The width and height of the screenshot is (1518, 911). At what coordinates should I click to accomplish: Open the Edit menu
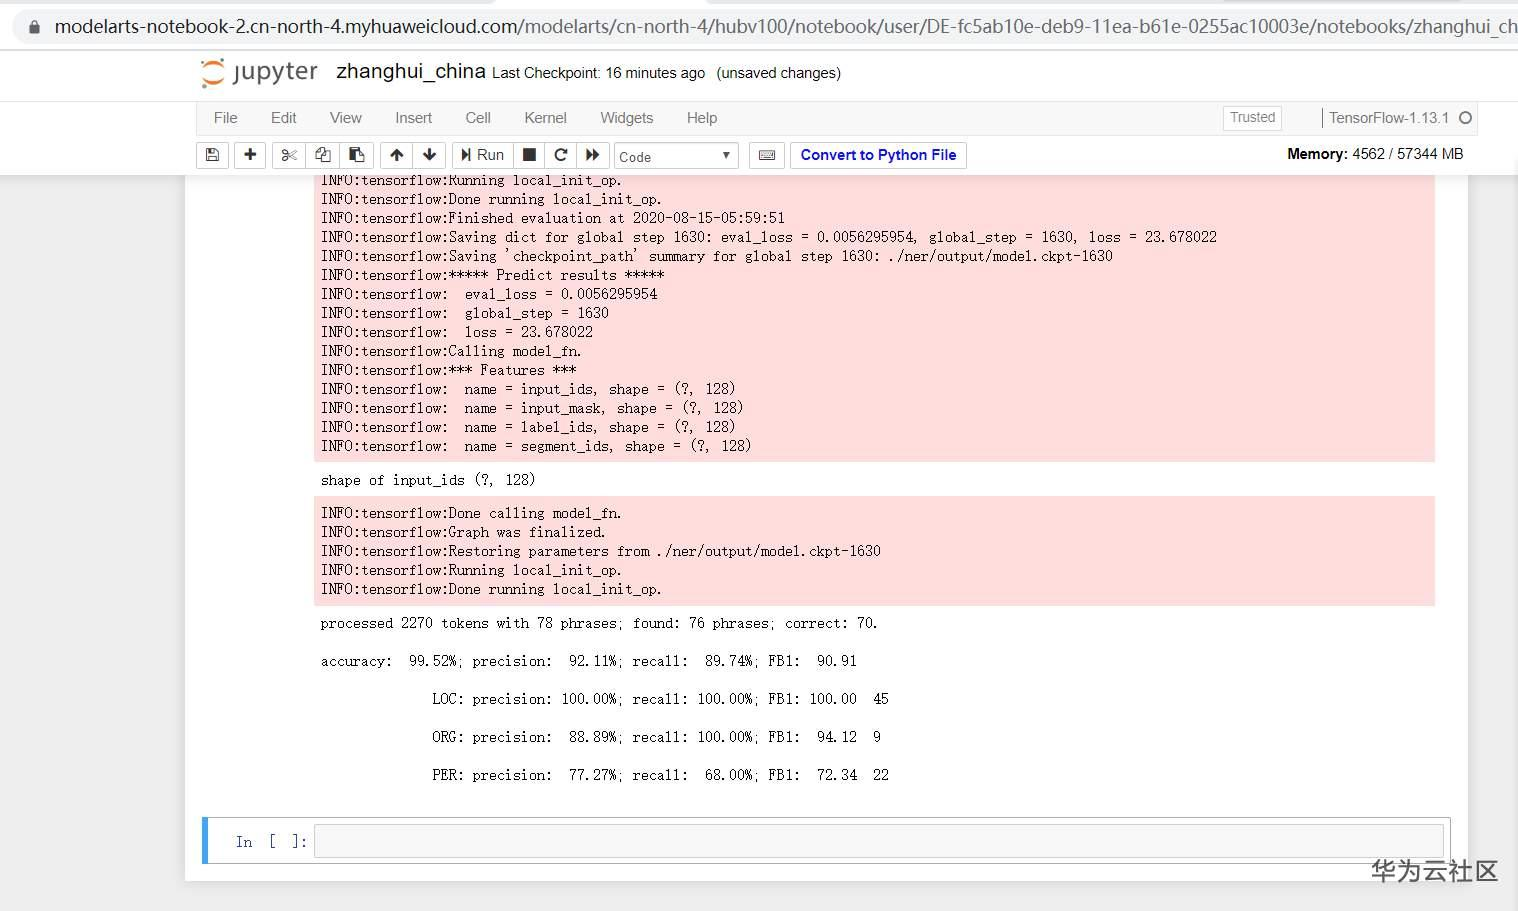click(x=284, y=118)
